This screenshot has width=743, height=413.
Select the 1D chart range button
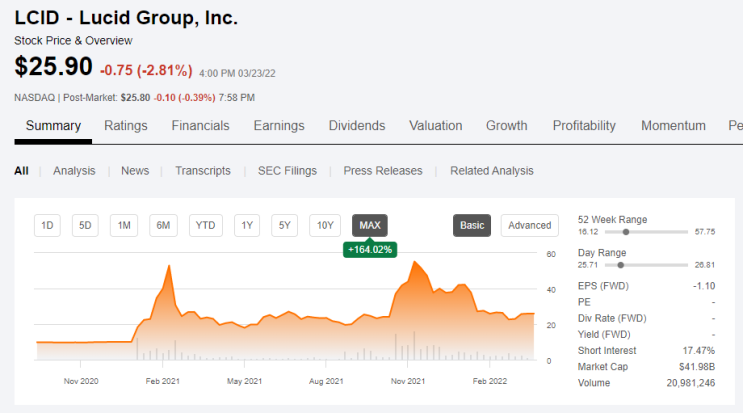47,225
